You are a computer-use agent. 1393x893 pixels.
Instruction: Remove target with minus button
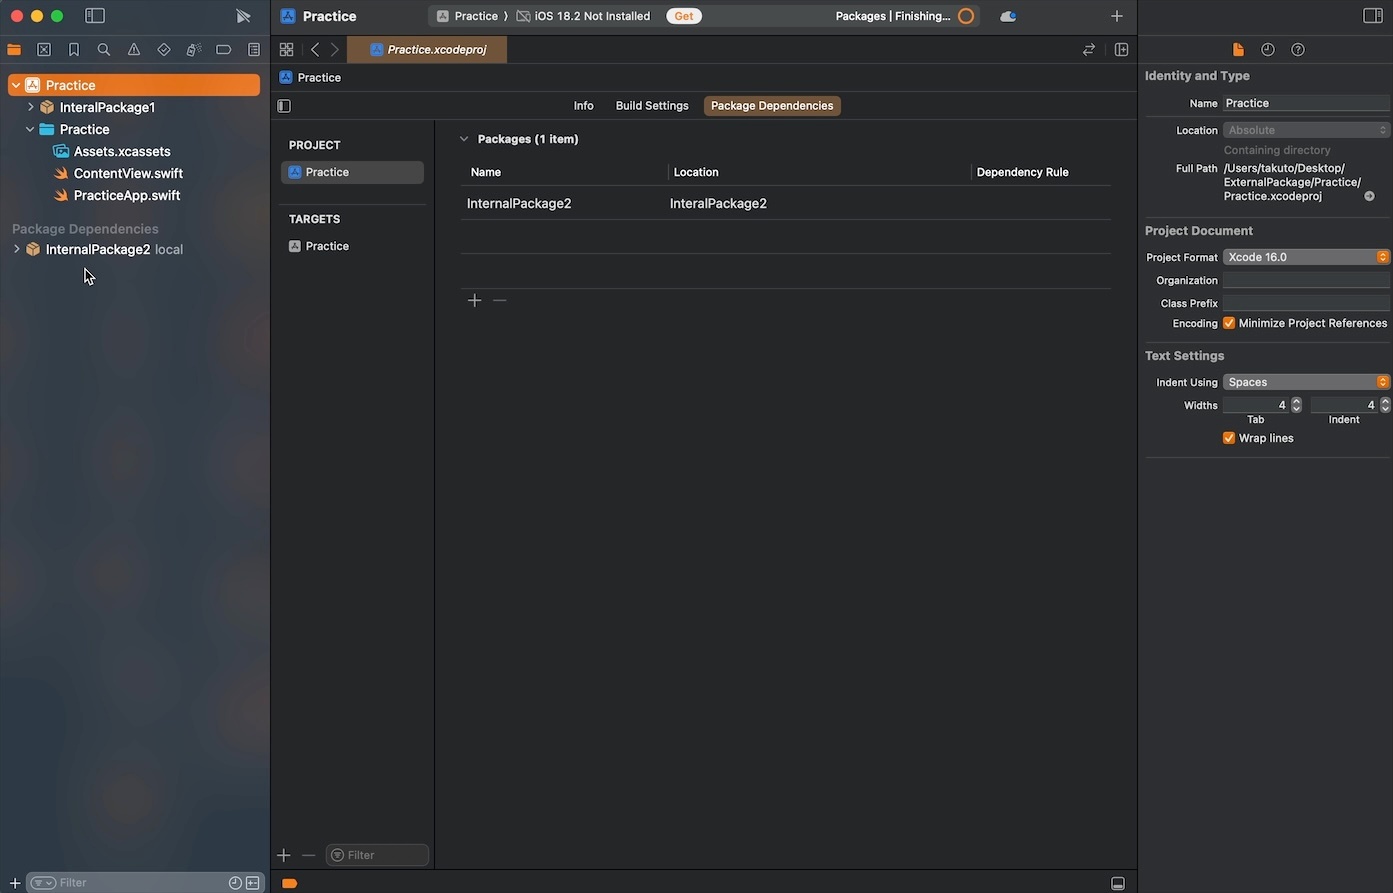click(x=308, y=855)
